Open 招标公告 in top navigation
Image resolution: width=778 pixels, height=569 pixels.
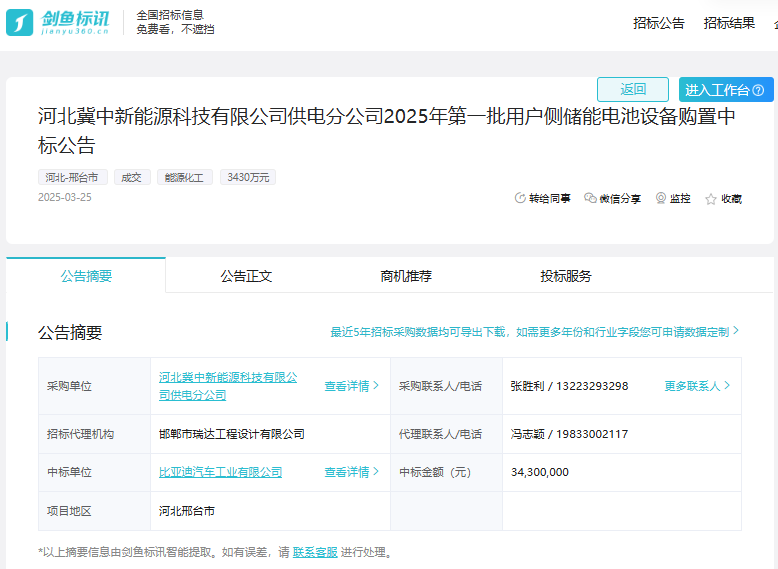[659, 23]
